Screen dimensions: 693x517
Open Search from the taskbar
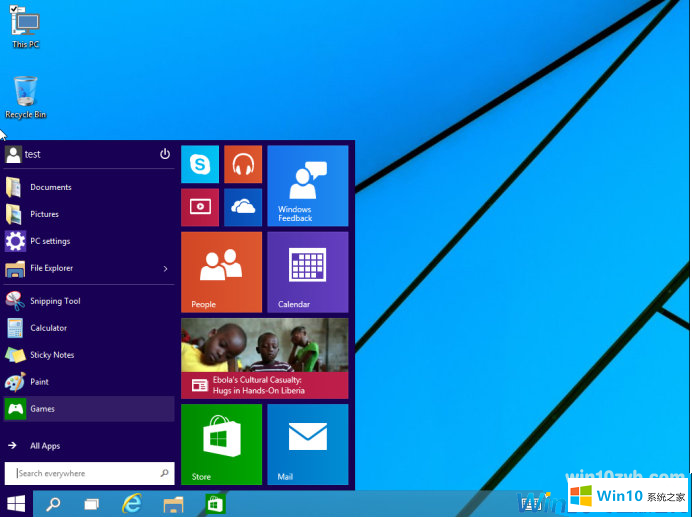[53, 504]
